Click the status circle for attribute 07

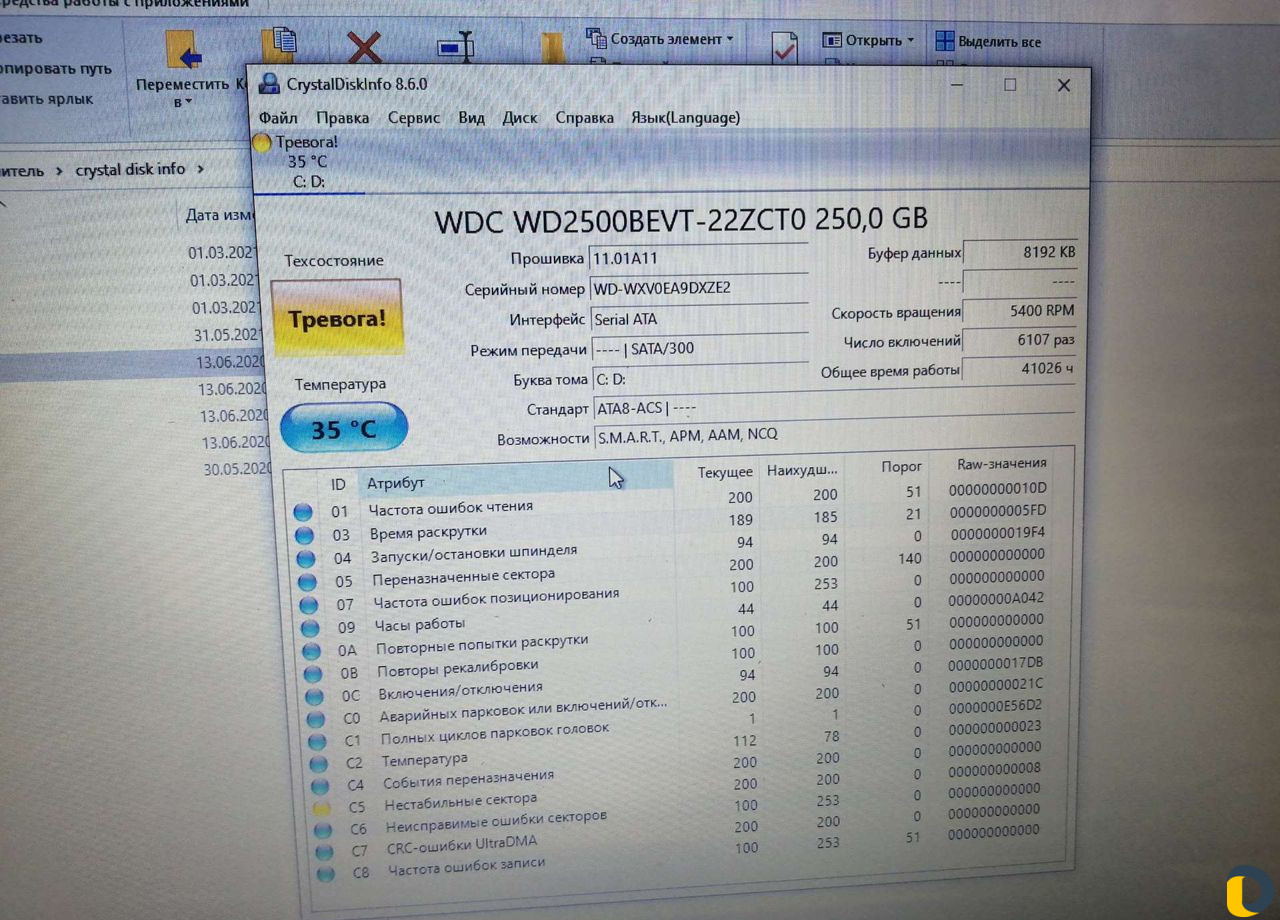[x=309, y=605]
